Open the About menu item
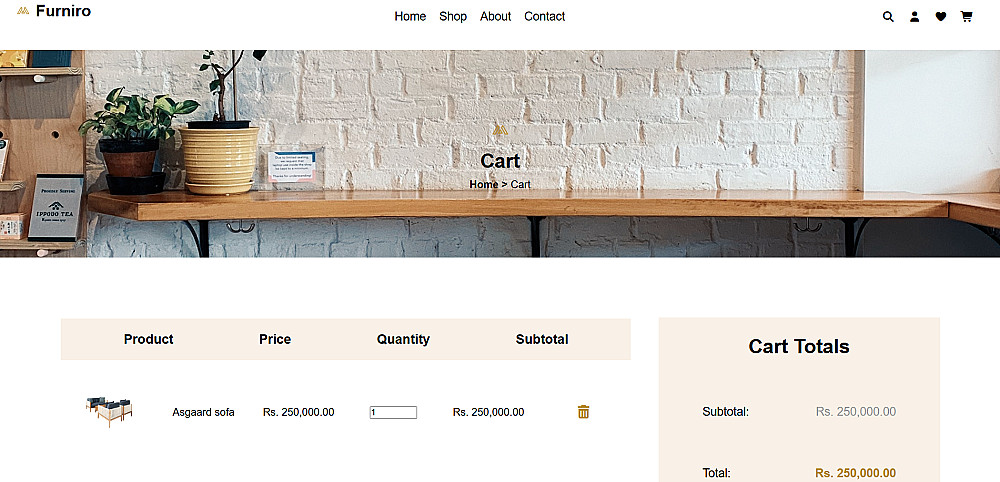Viewport: 1000px width, 482px height. click(495, 16)
